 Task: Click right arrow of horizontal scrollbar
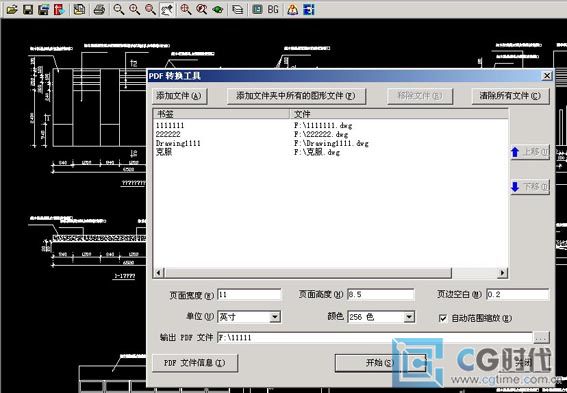pos(502,273)
